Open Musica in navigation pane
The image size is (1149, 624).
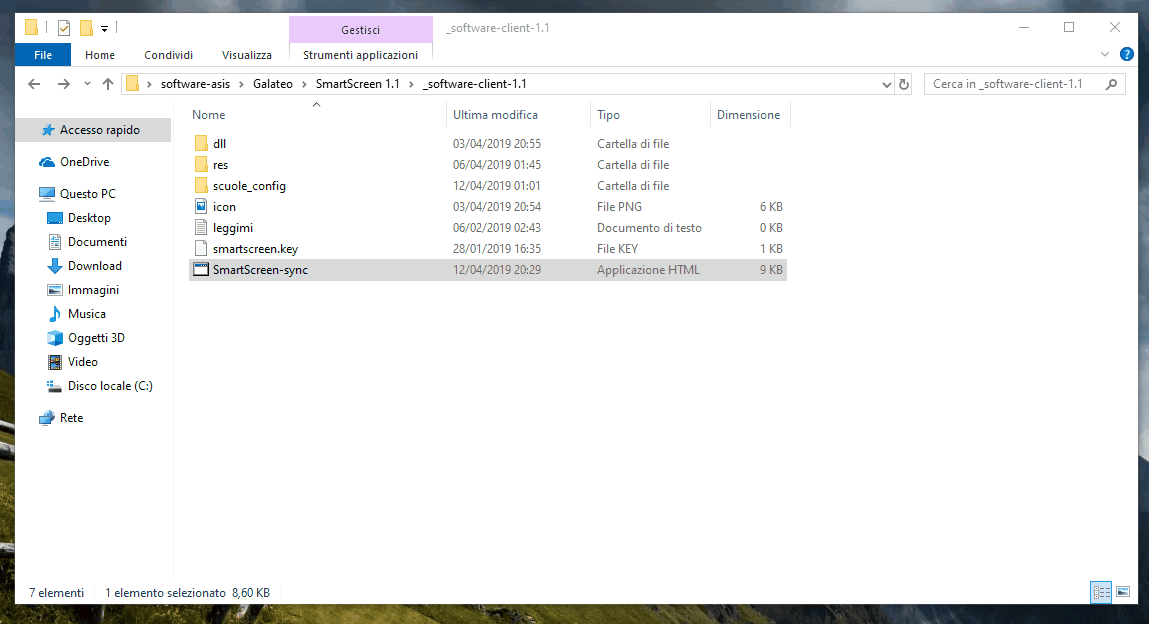pyautogui.click(x=86, y=314)
